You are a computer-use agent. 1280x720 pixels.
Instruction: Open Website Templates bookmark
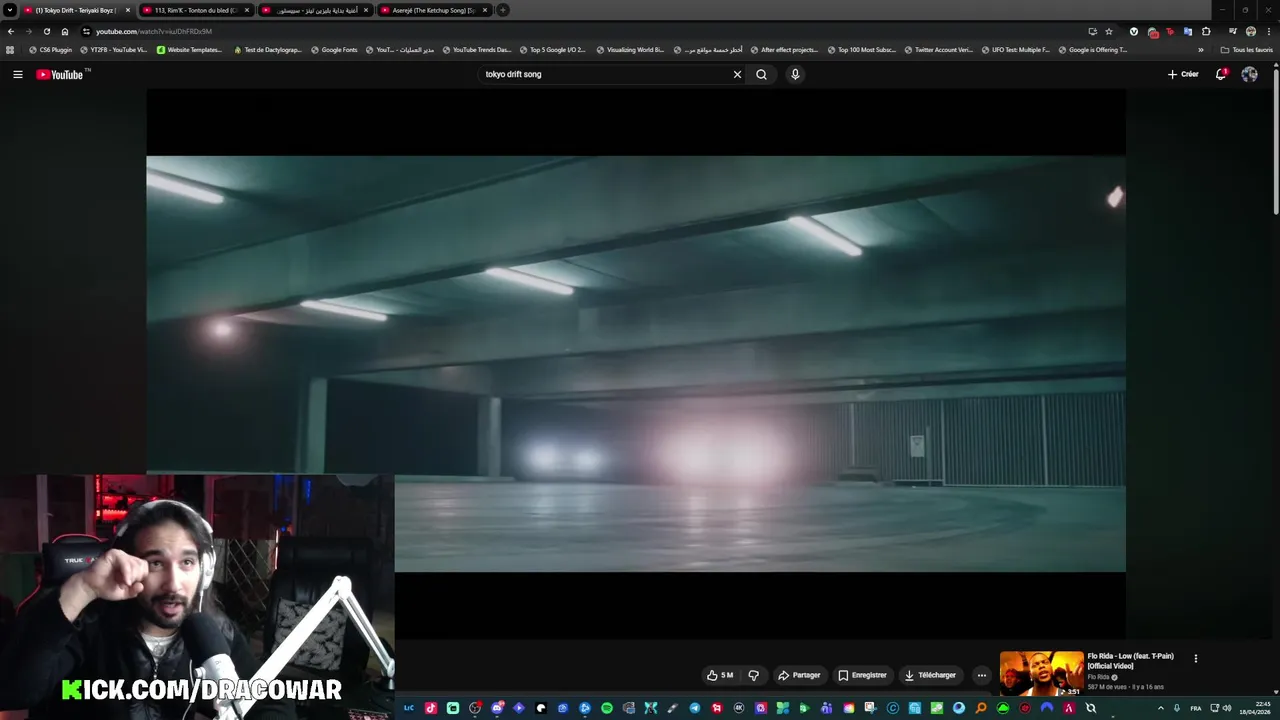tap(190, 50)
